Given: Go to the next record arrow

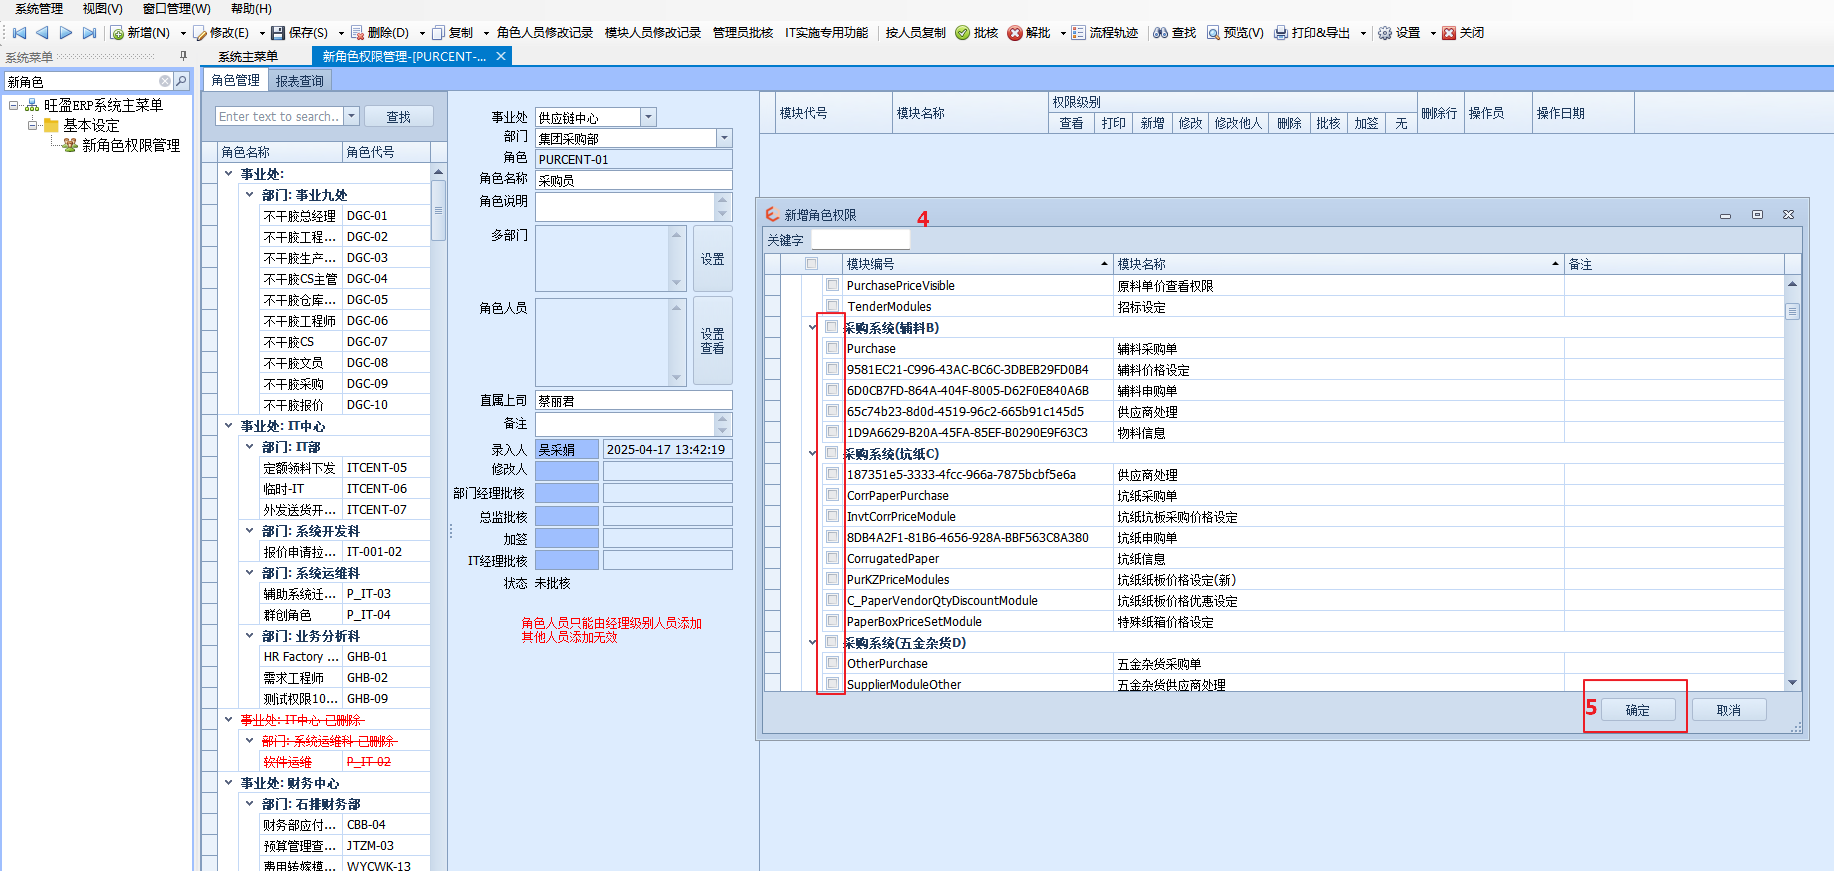Looking at the screenshot, I should [x=66, y=33].
